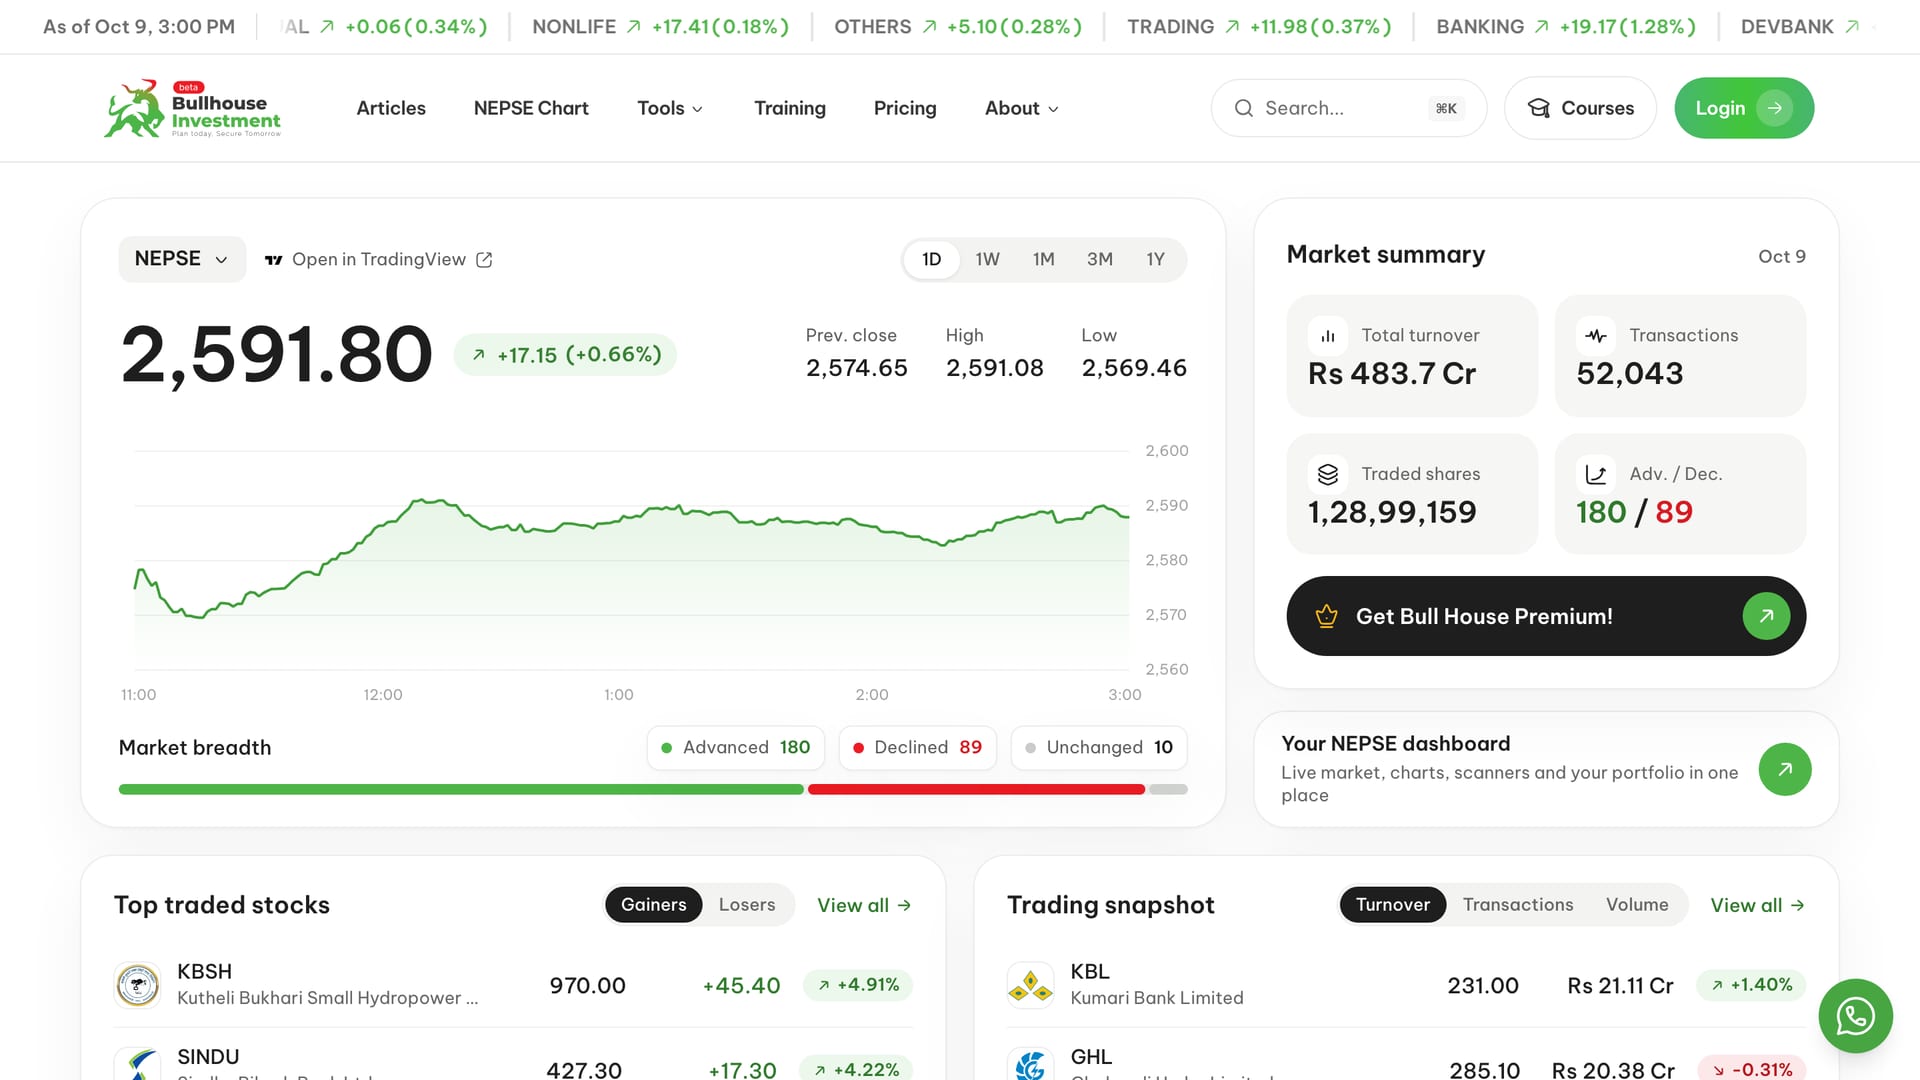Show Trading snapshot by Volume

click(1637, 905)
